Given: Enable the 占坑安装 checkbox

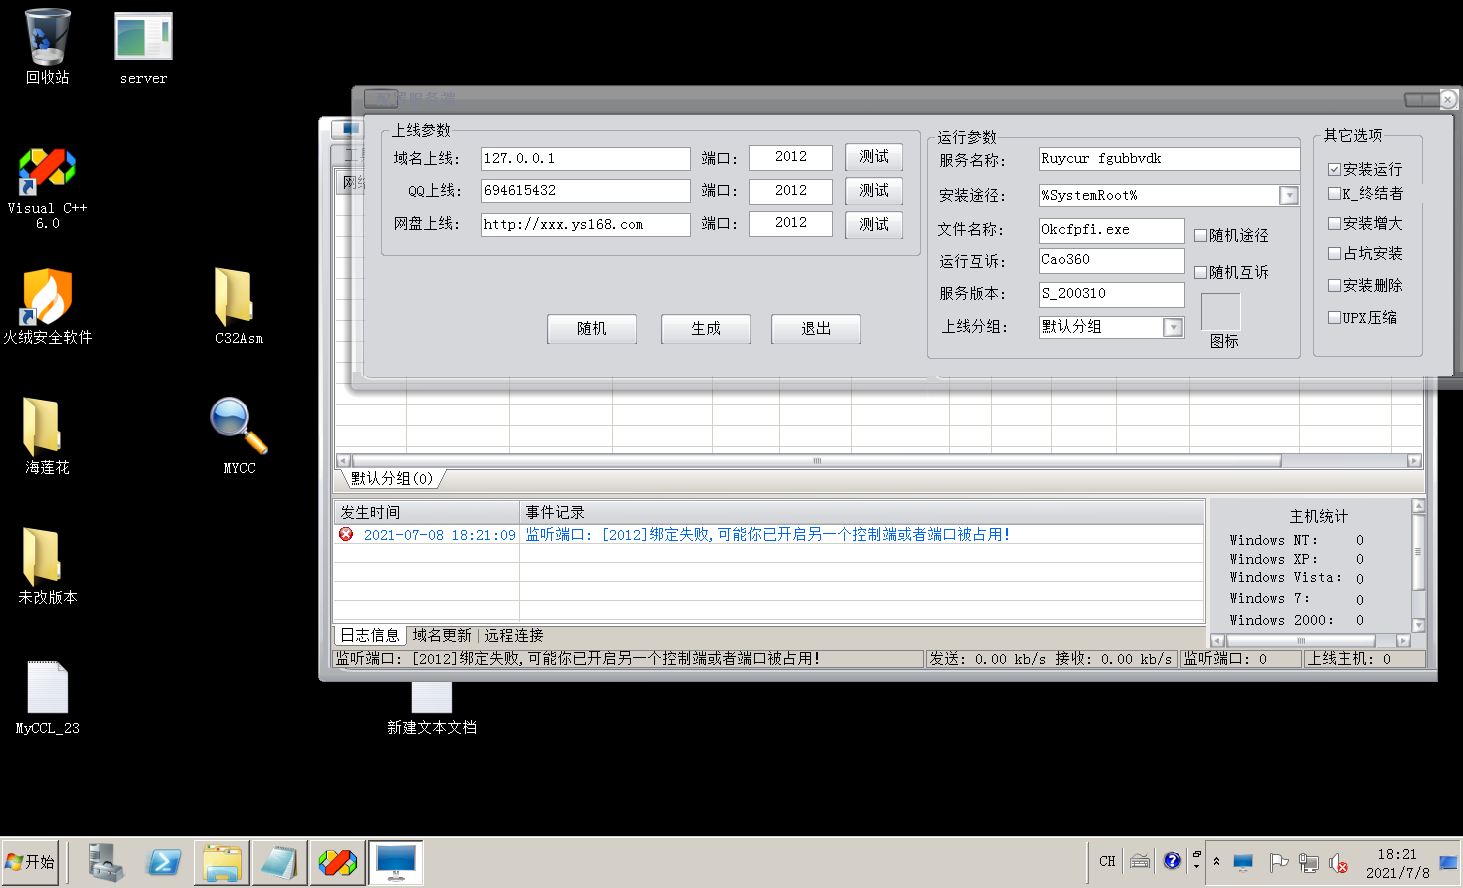Looking at the screenshot, I should [x=1334, y=253].
